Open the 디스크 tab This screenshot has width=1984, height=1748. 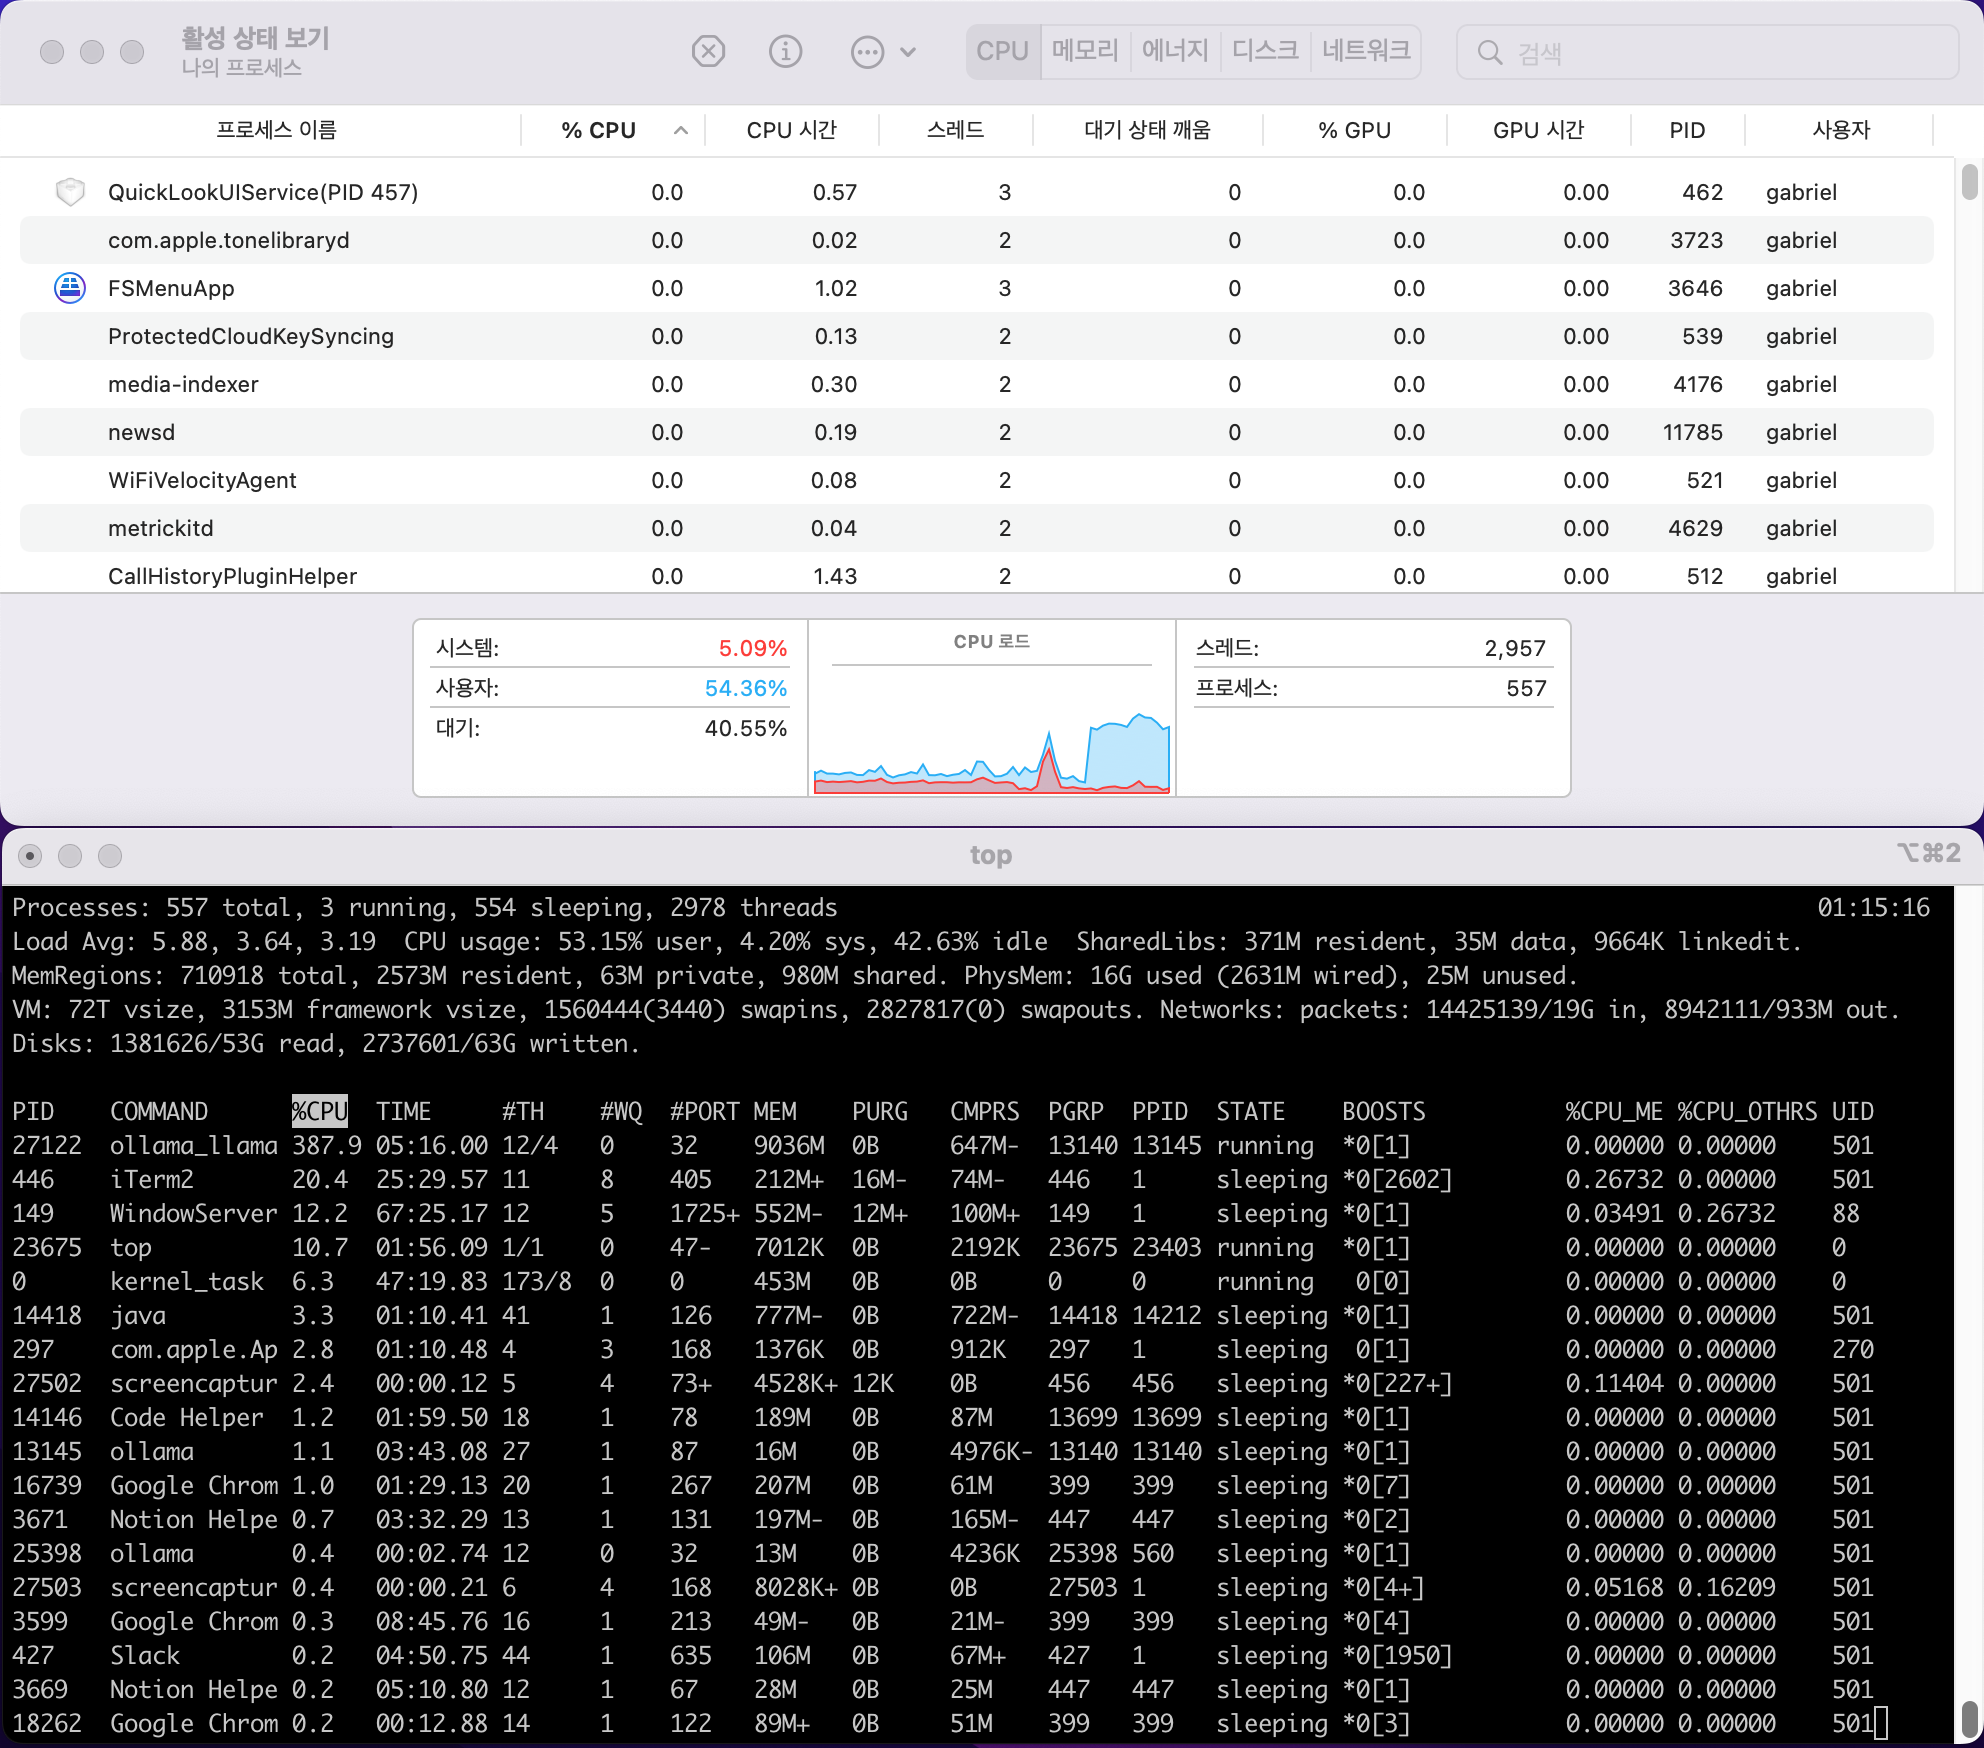1265,51
